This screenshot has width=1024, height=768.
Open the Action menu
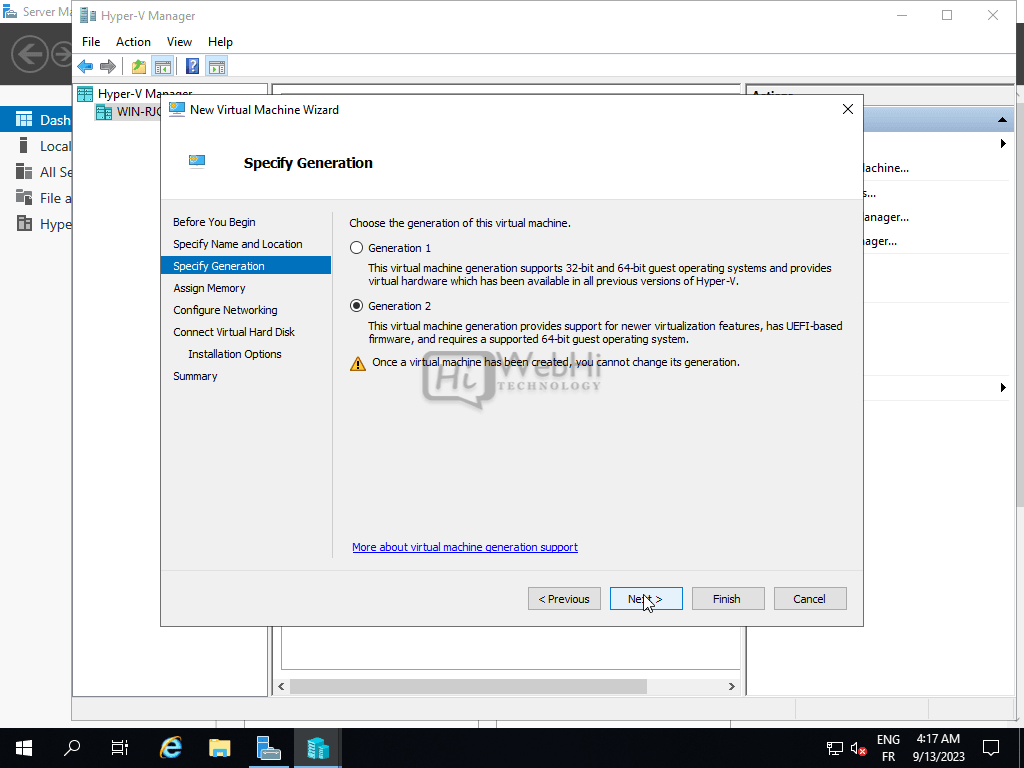[x=133, y=42]
